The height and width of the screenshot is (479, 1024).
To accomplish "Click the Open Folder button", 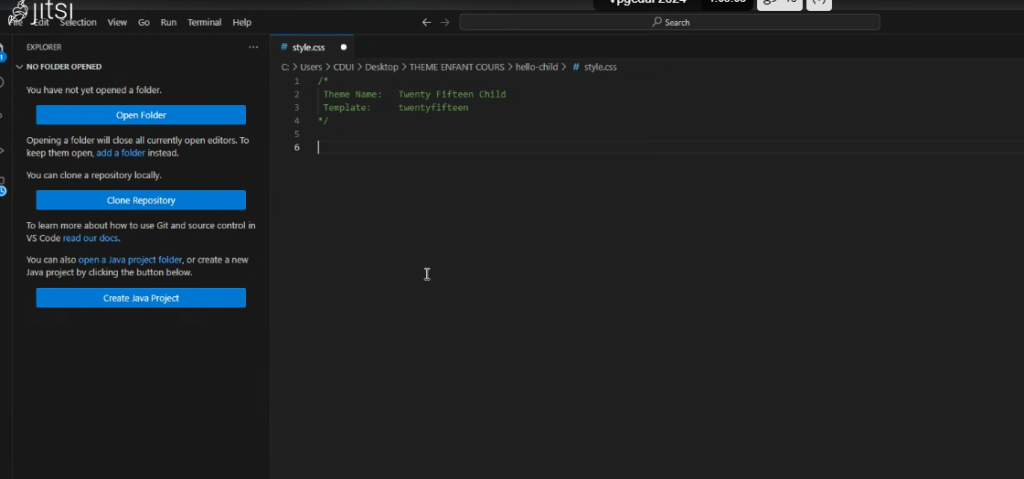I will tap(141, 115).
